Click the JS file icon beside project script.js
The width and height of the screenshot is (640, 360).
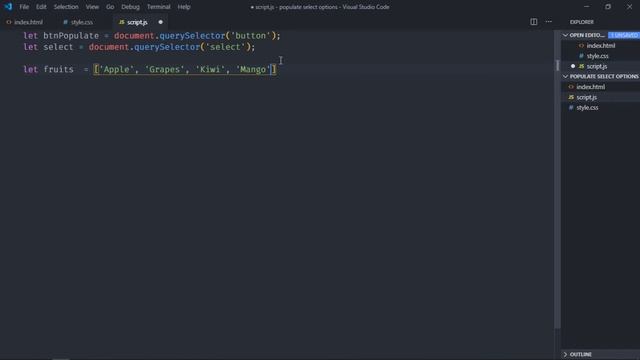(x=571, y=97)
